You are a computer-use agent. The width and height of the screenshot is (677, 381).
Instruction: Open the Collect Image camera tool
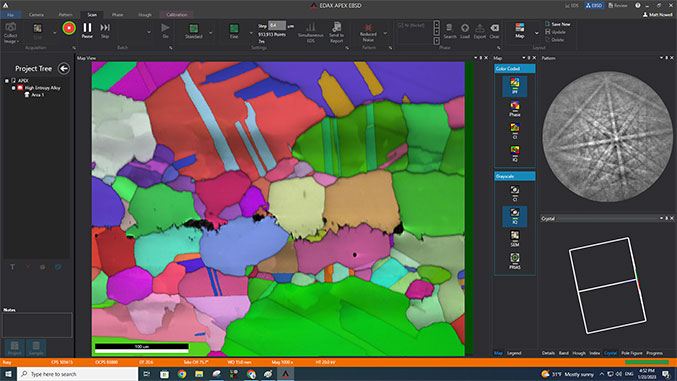click(11, 32)
